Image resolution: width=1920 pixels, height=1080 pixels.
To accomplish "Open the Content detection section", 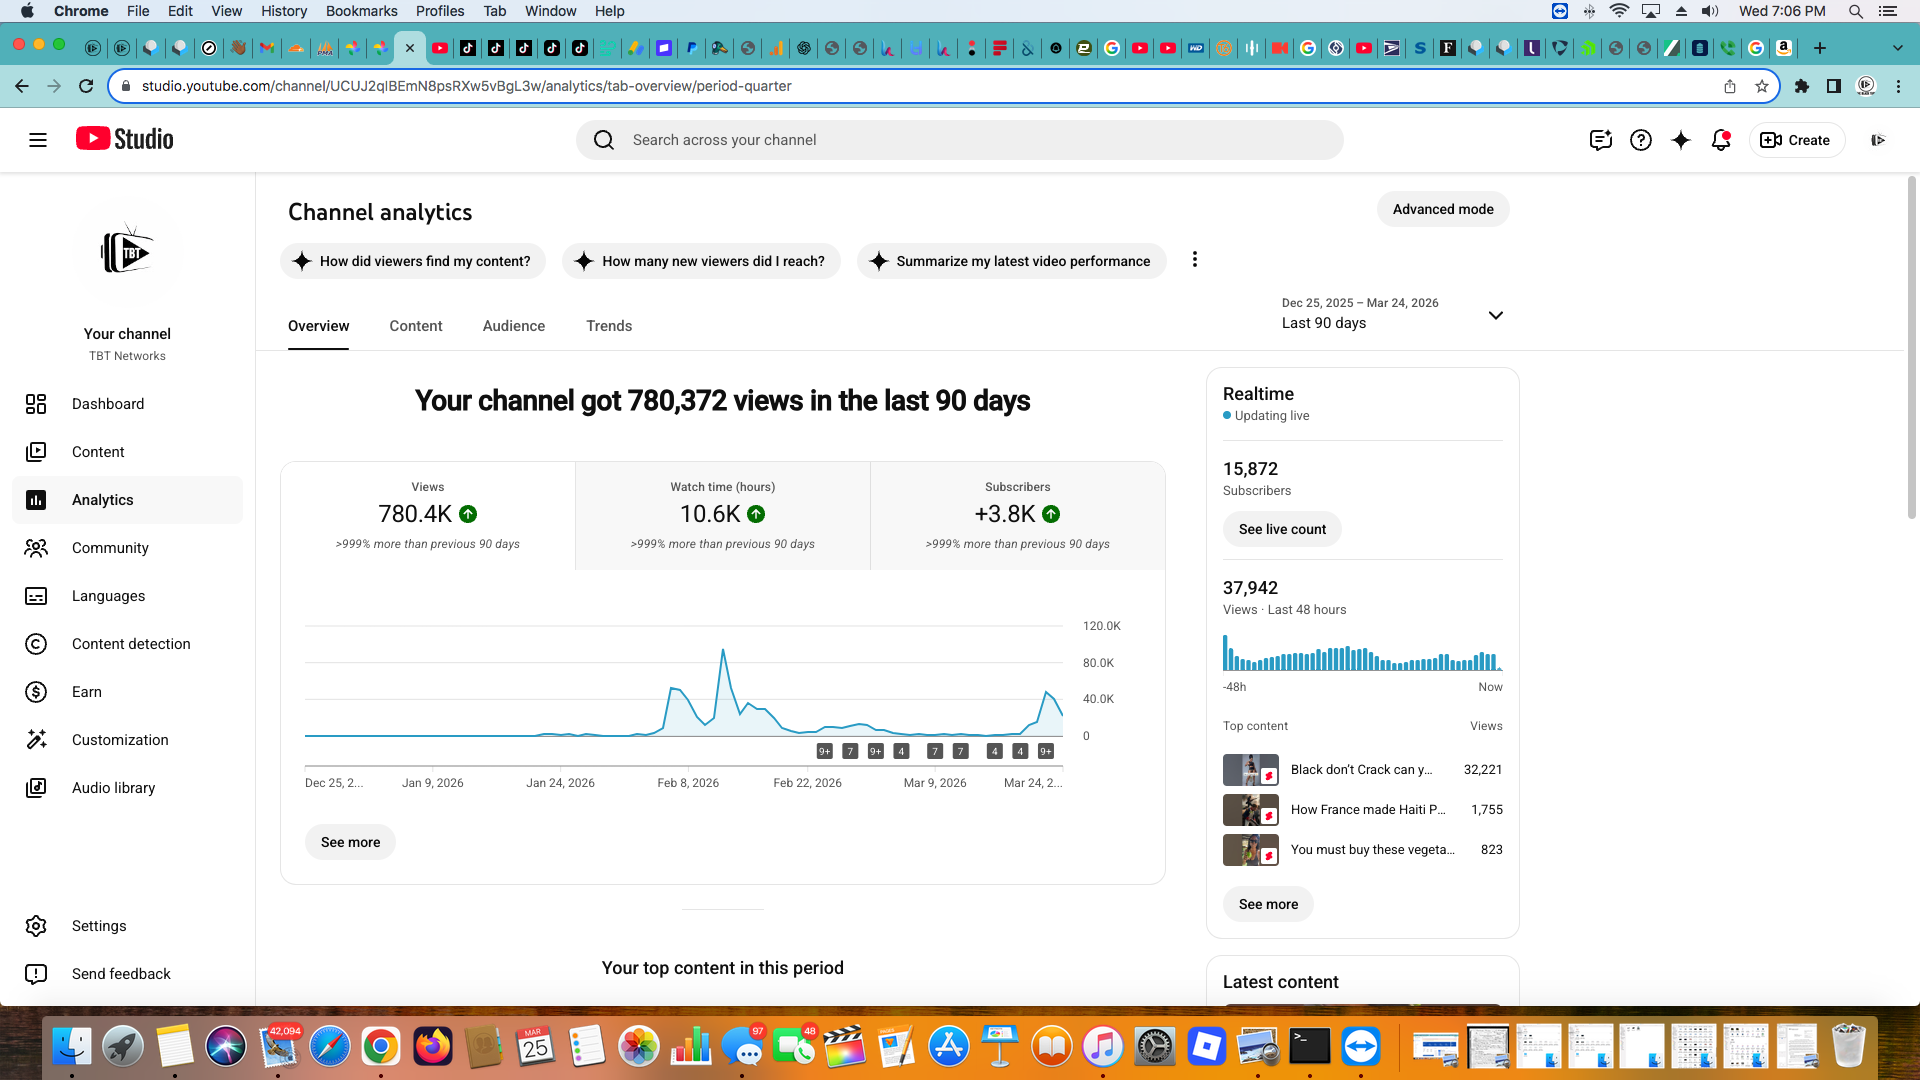I will [130, 644].
